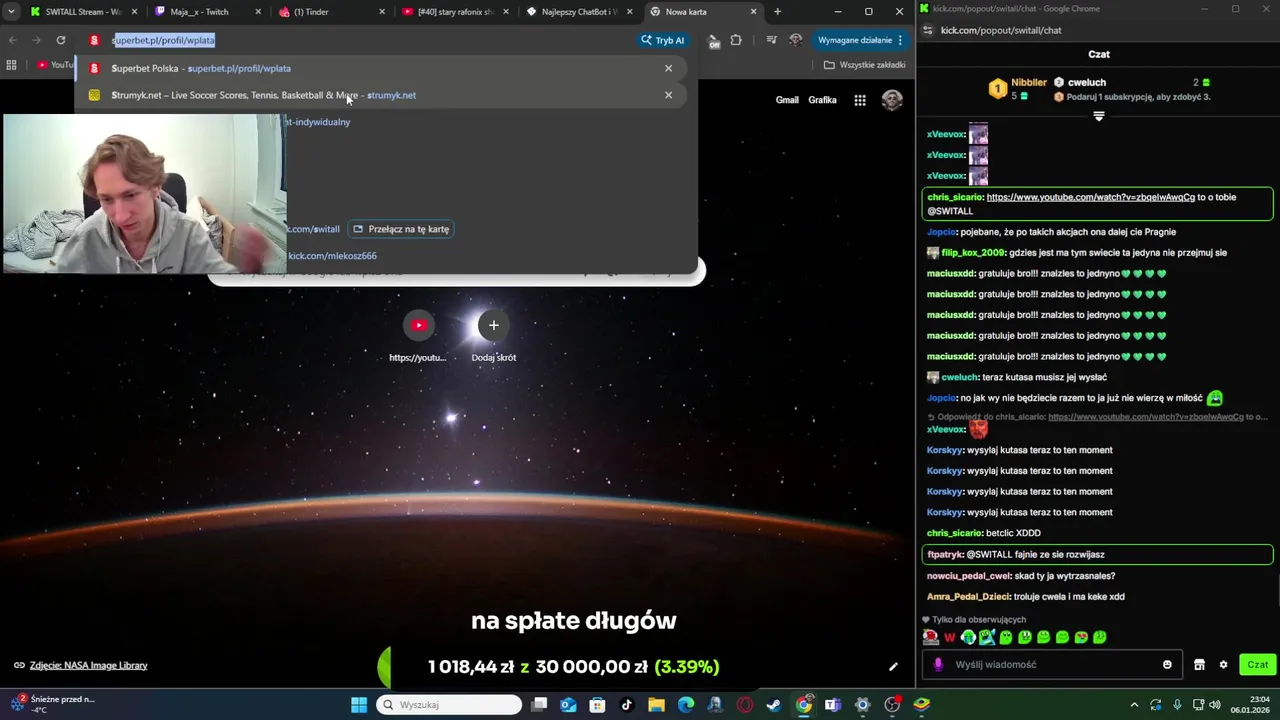Click cweluch leaderboard entry
This screenshot has height=720, width=1280.
[1086, 82]
